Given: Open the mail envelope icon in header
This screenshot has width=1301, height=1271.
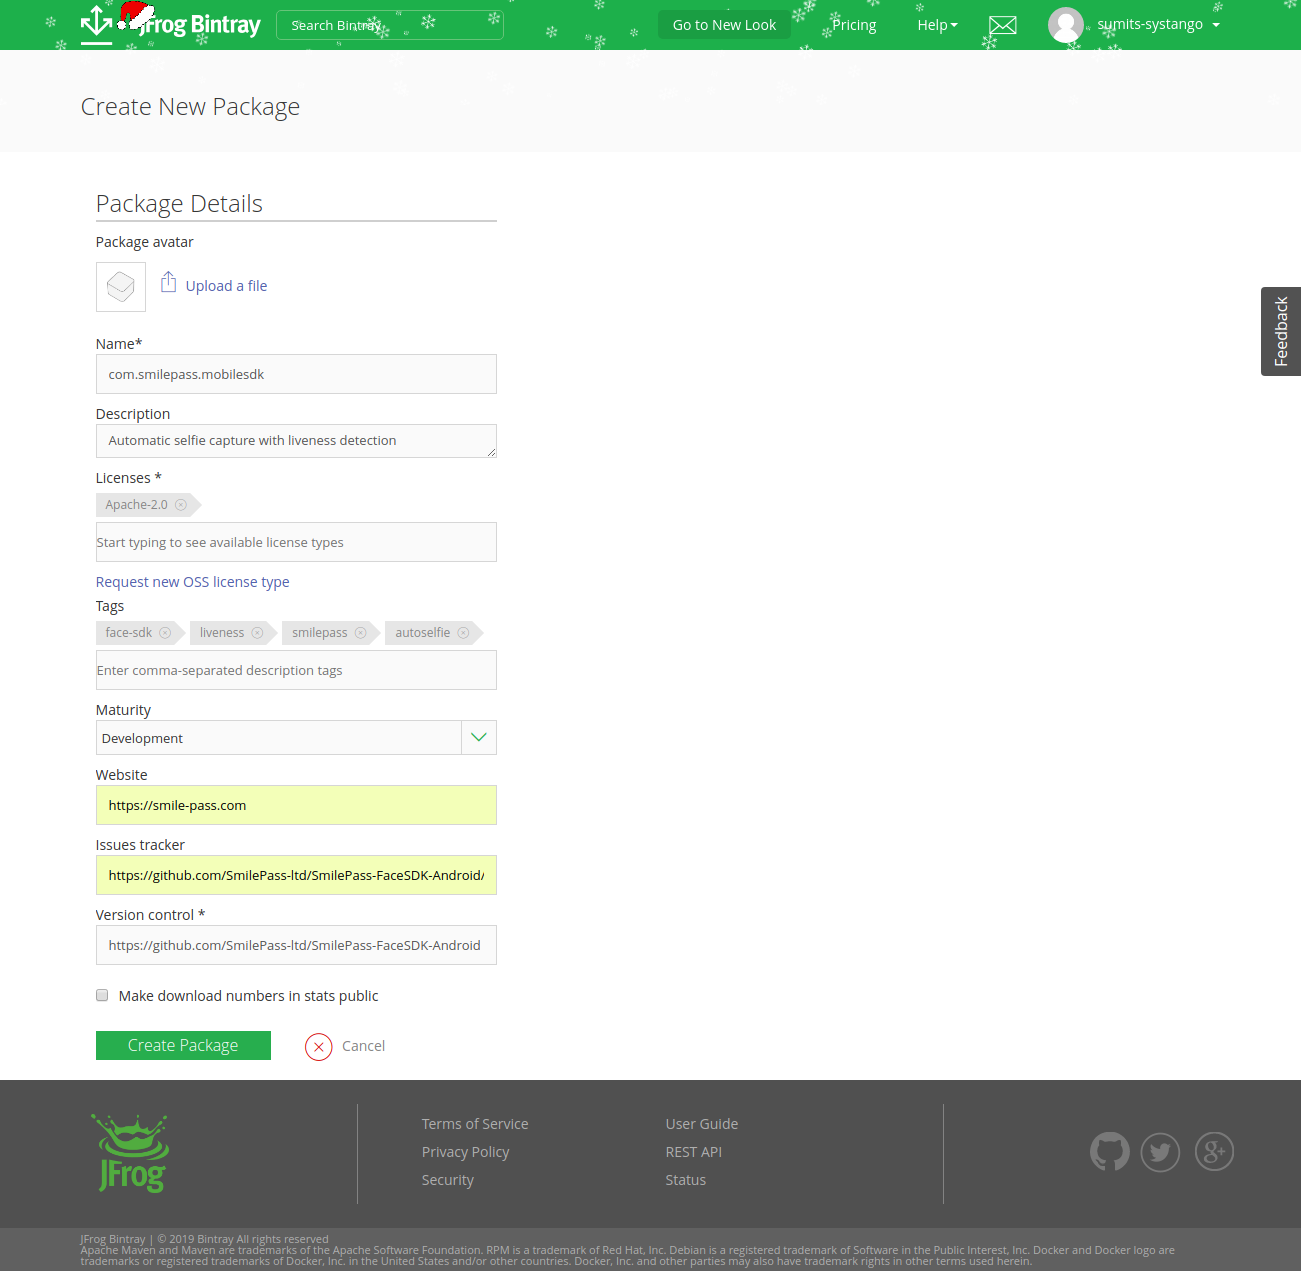Looking at the screenshot, I should click(1002, 25).
